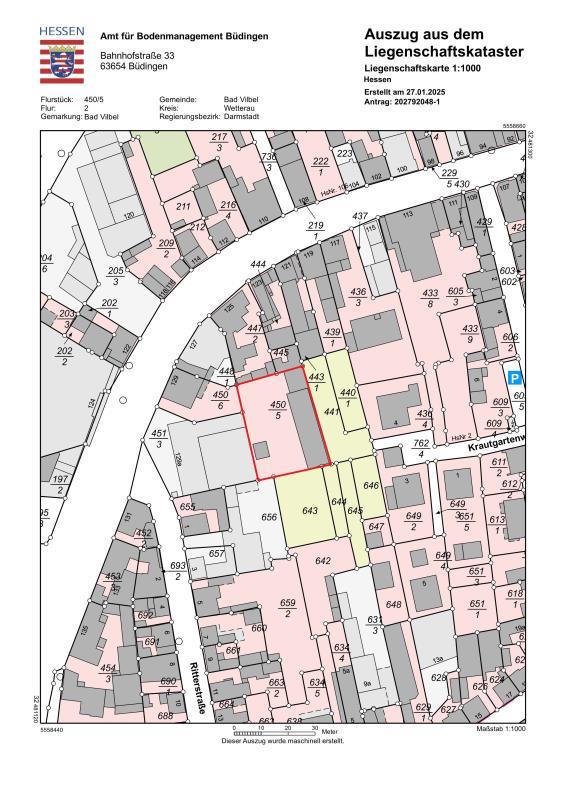This screenshot has height=800, width=566.
Task: Click parcel 642 in the map
Action: [323, 561]
